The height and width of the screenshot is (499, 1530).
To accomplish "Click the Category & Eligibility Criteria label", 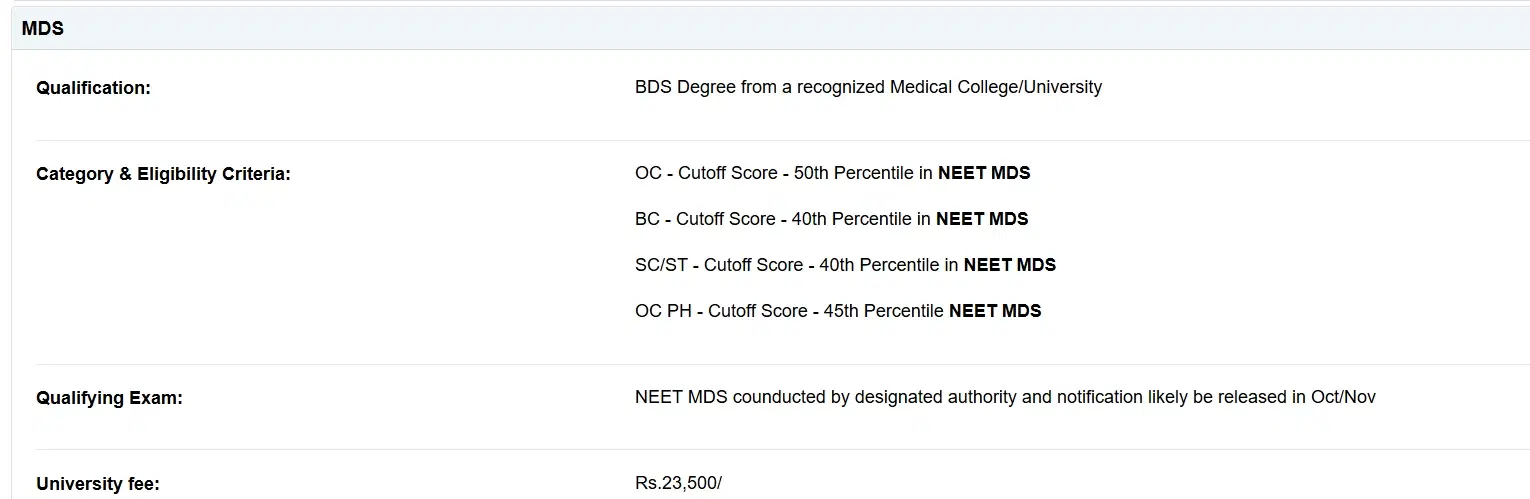I will 163,174.
